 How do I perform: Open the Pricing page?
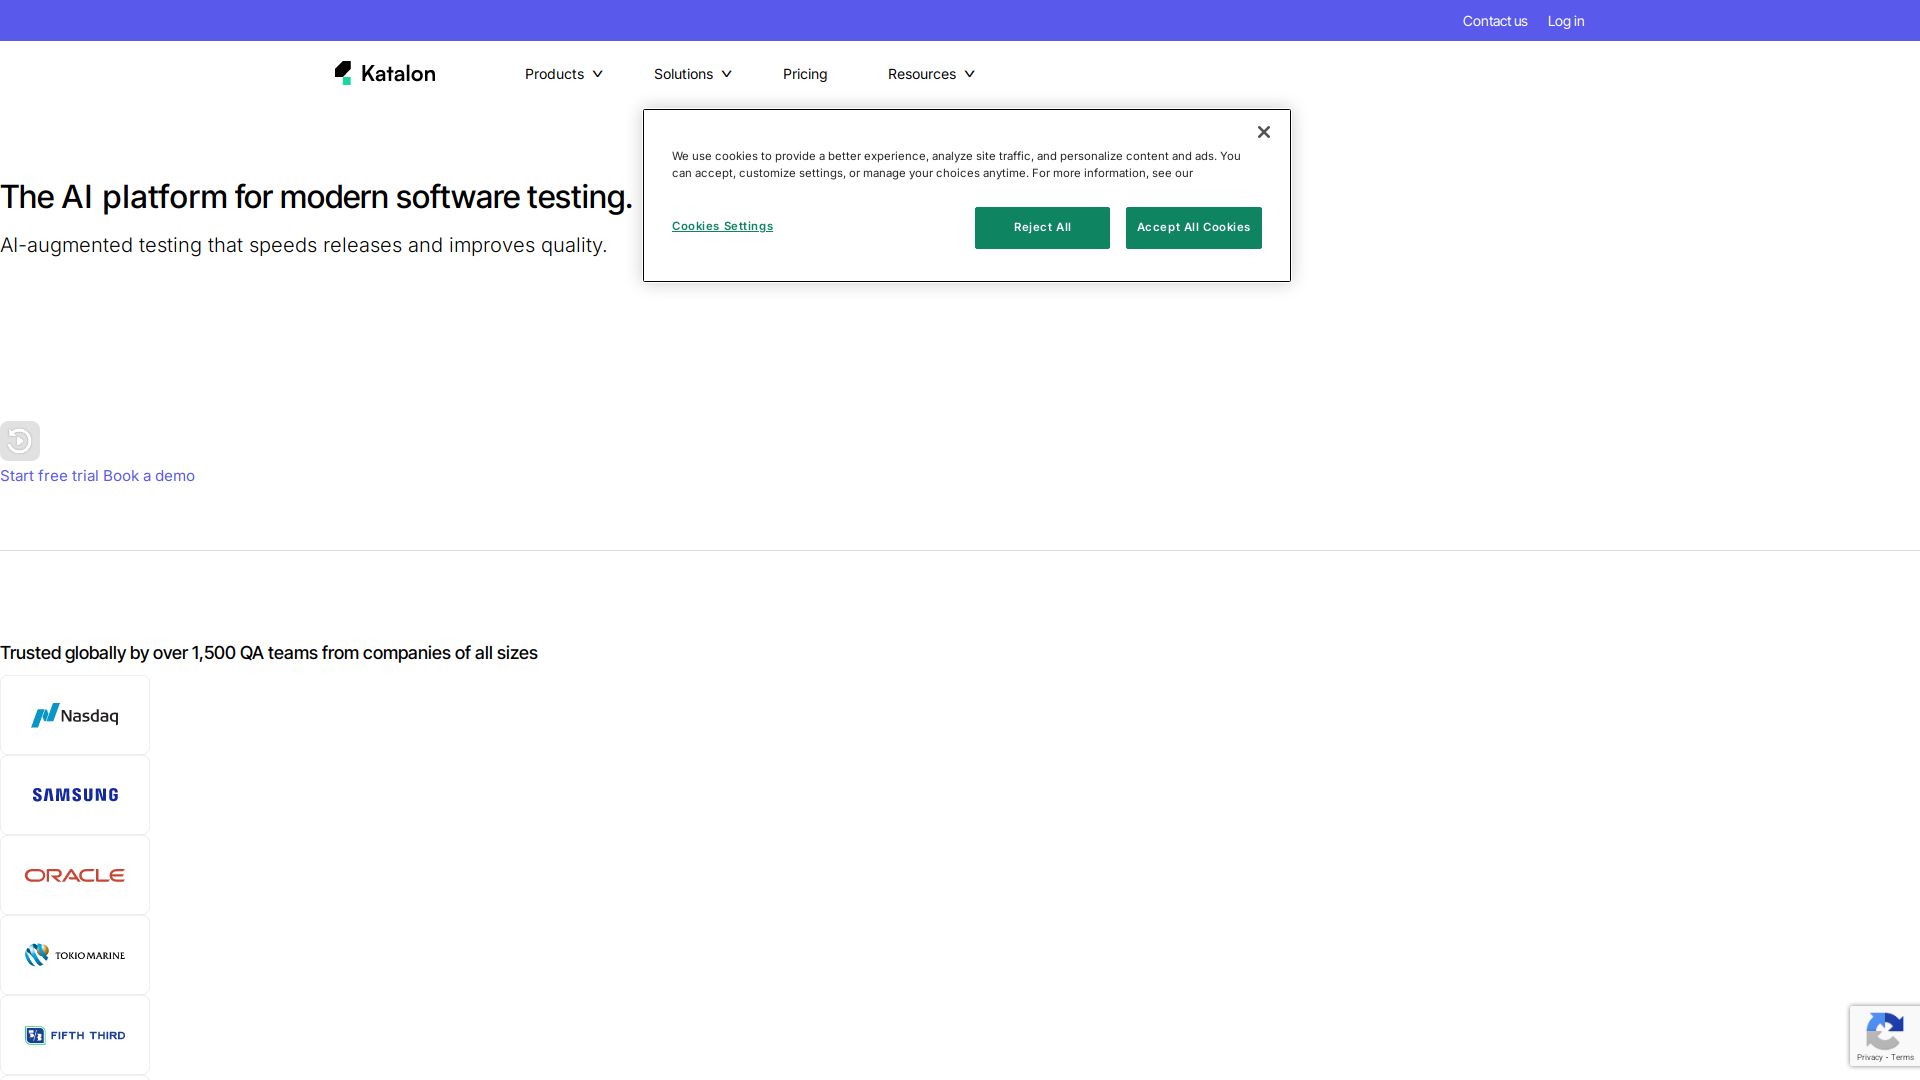(804, 74)
